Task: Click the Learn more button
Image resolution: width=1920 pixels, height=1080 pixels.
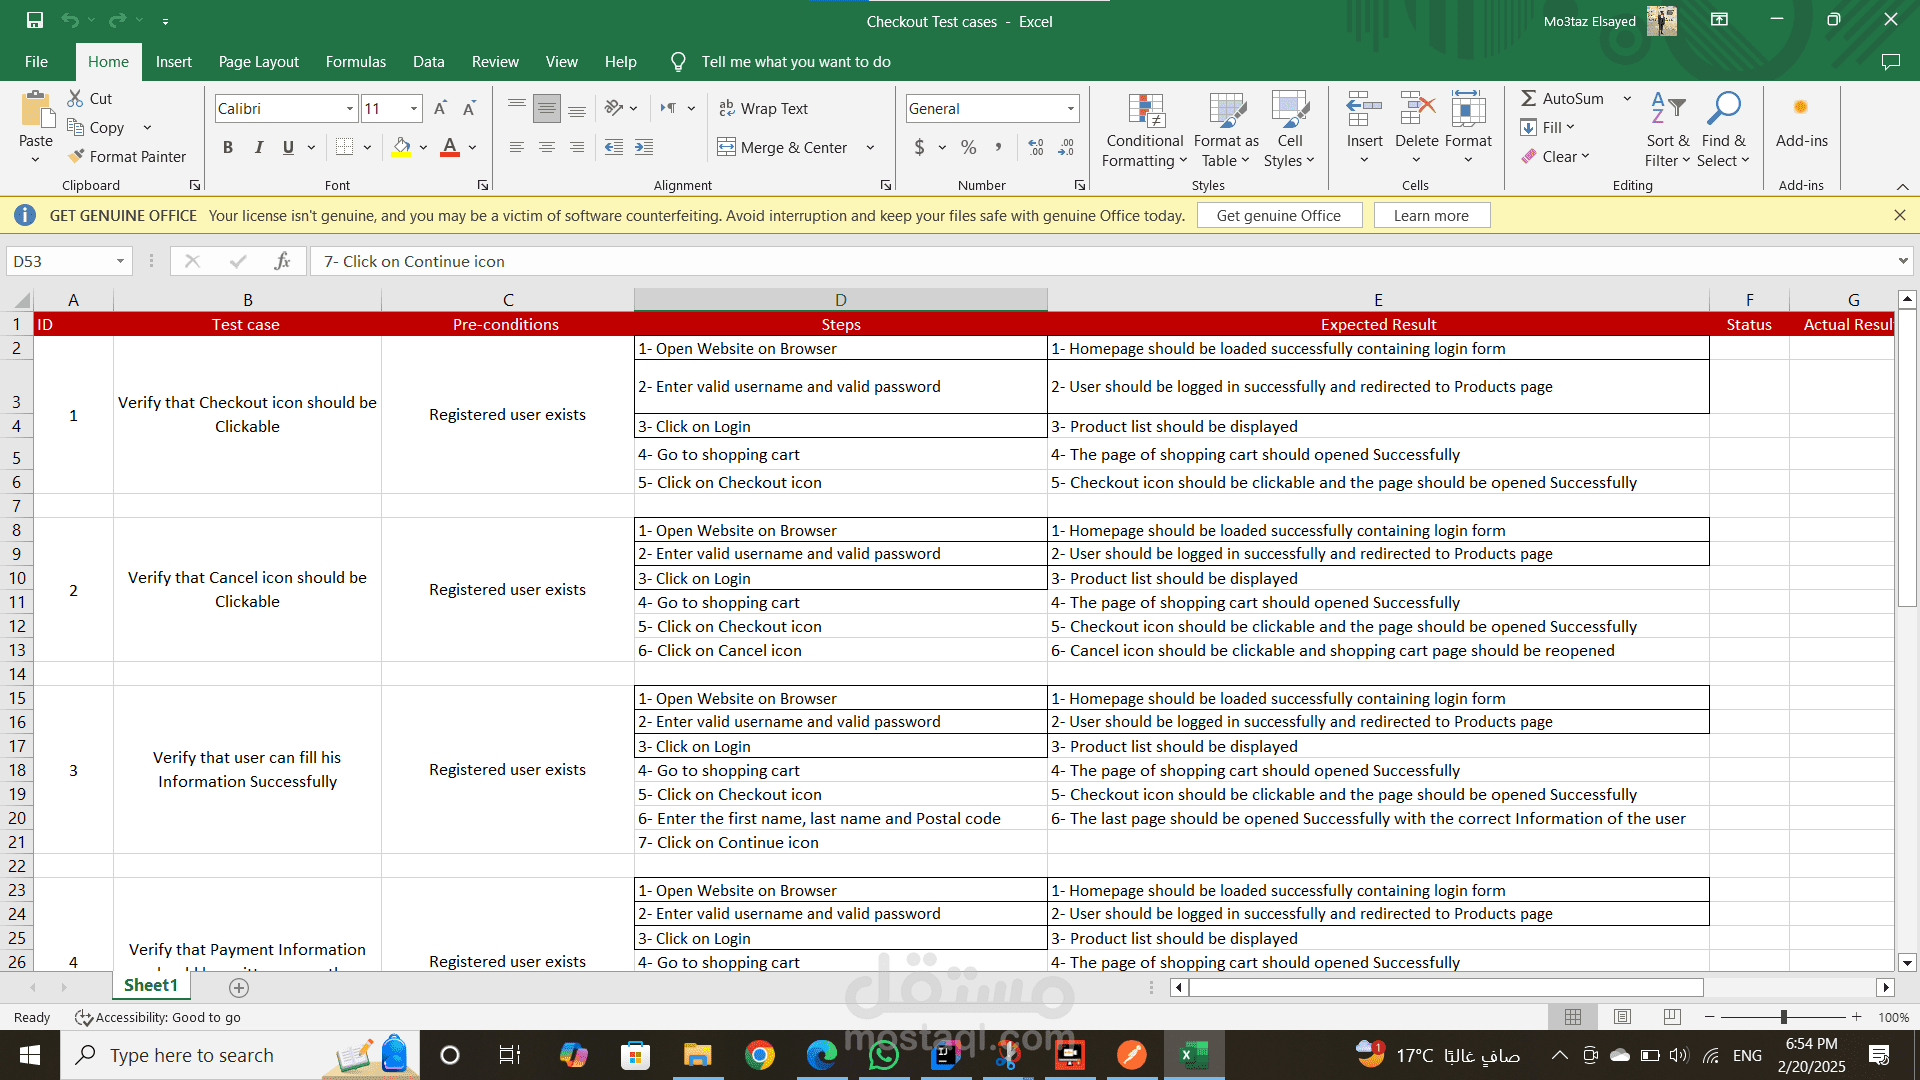Action: pos(1431,215)
